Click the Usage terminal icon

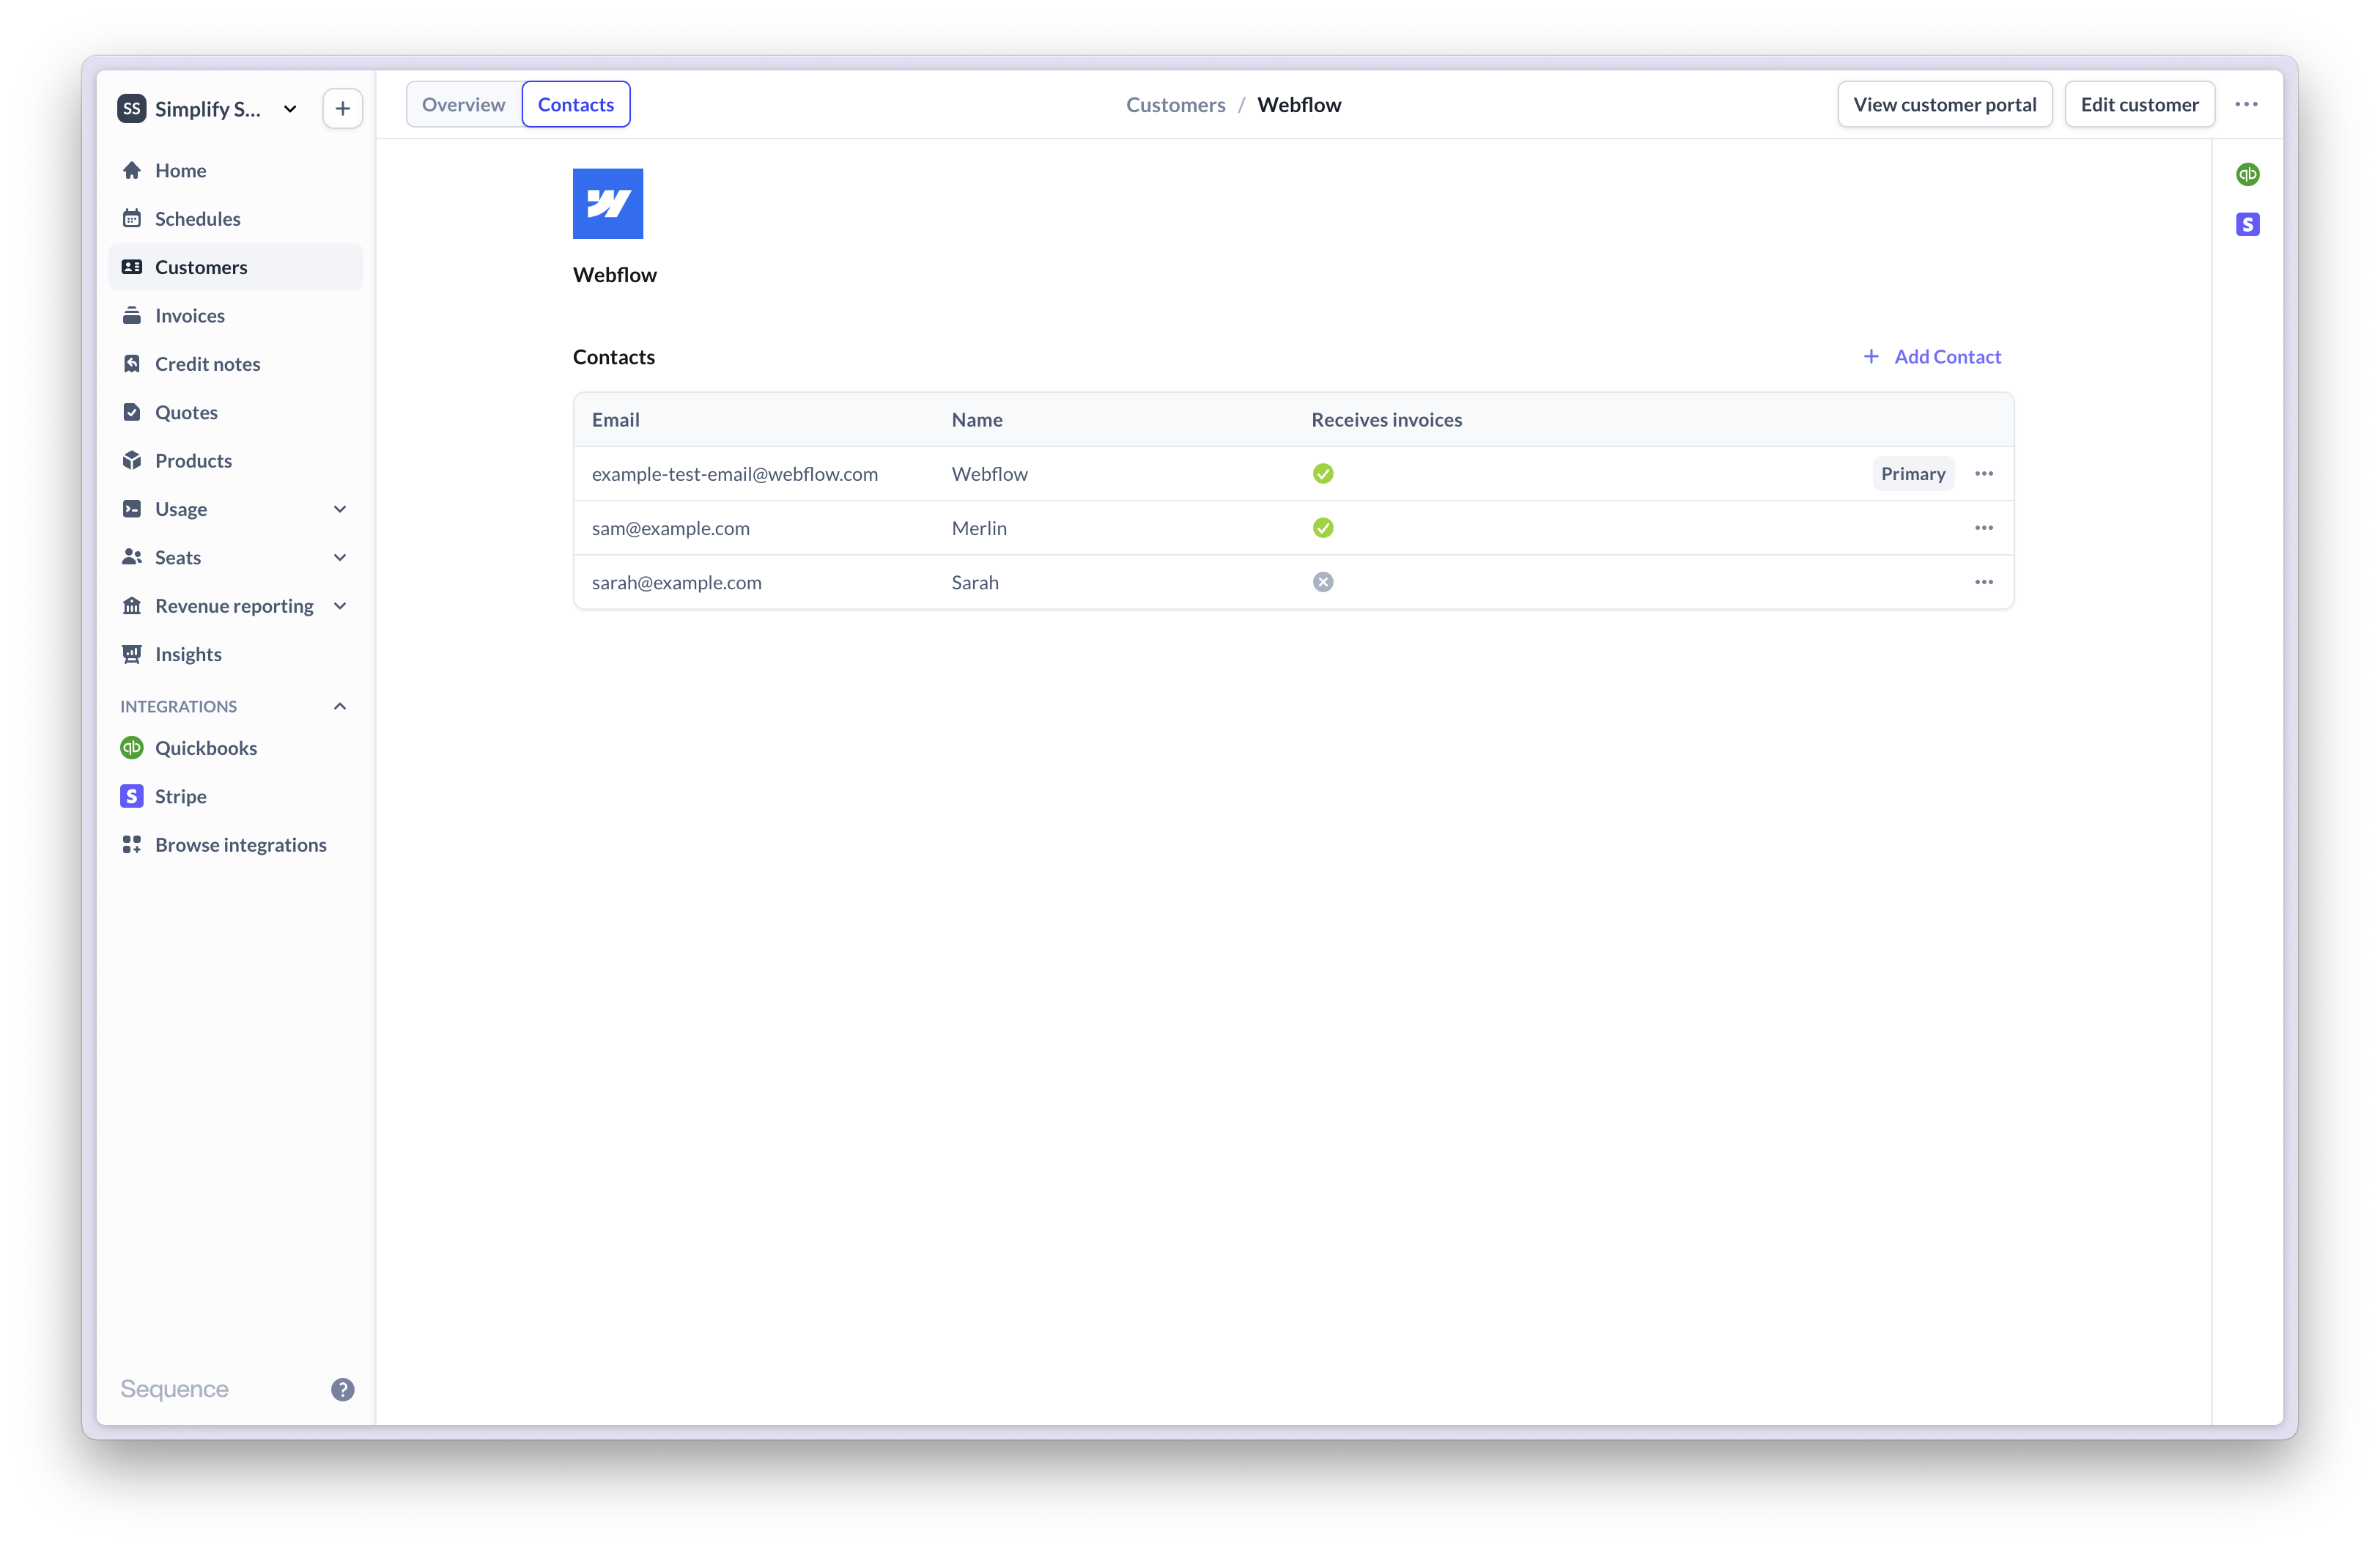point(132,509)
